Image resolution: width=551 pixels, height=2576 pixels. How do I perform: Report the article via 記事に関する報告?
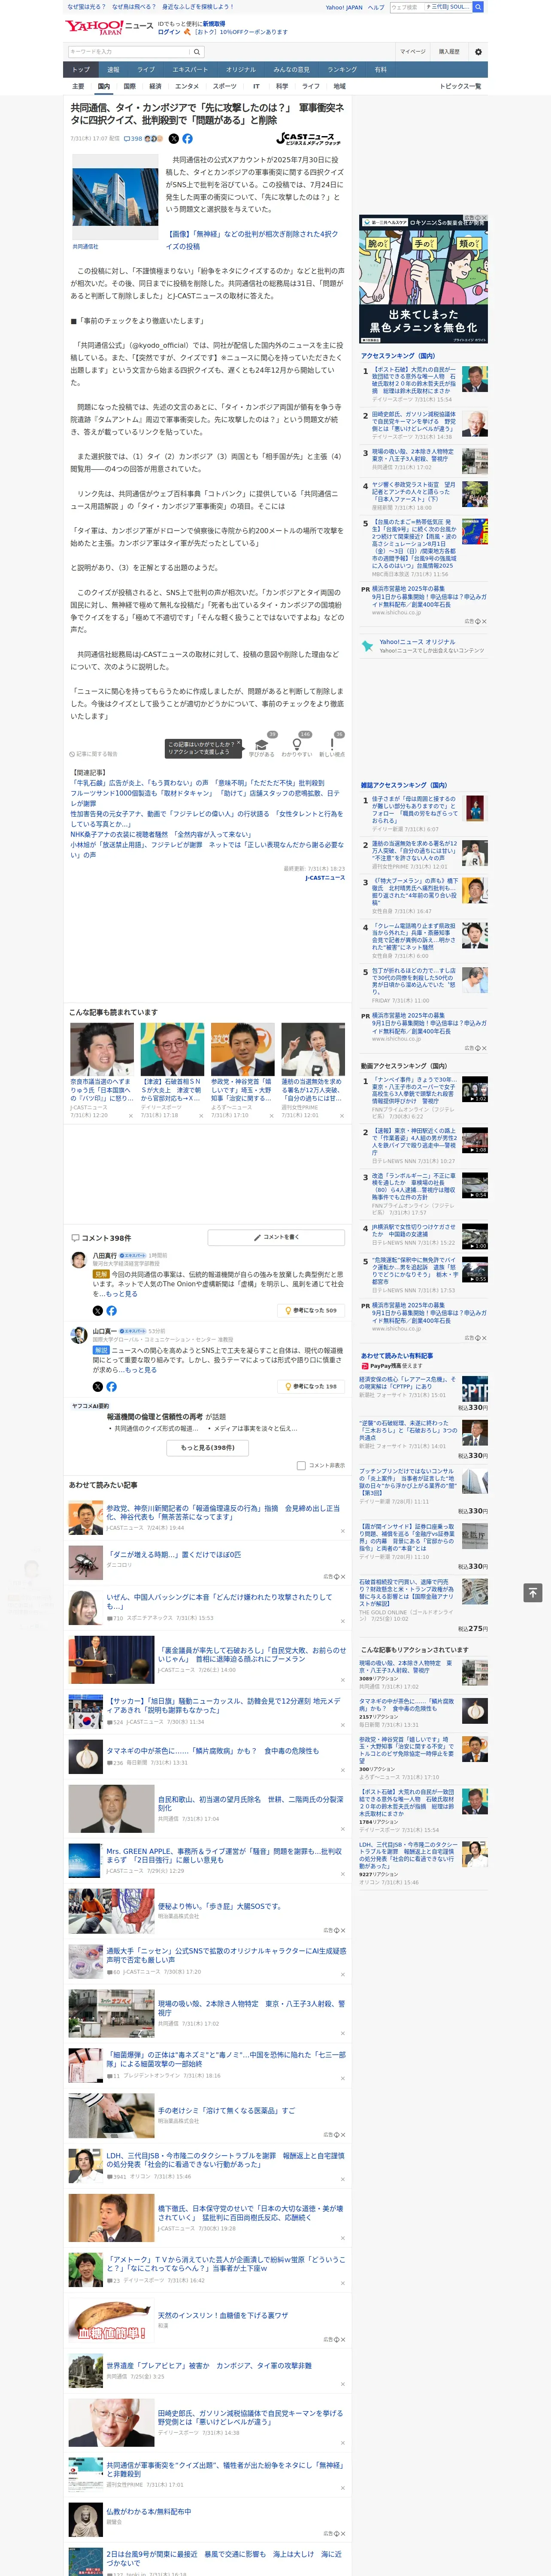tap(94, 754)
